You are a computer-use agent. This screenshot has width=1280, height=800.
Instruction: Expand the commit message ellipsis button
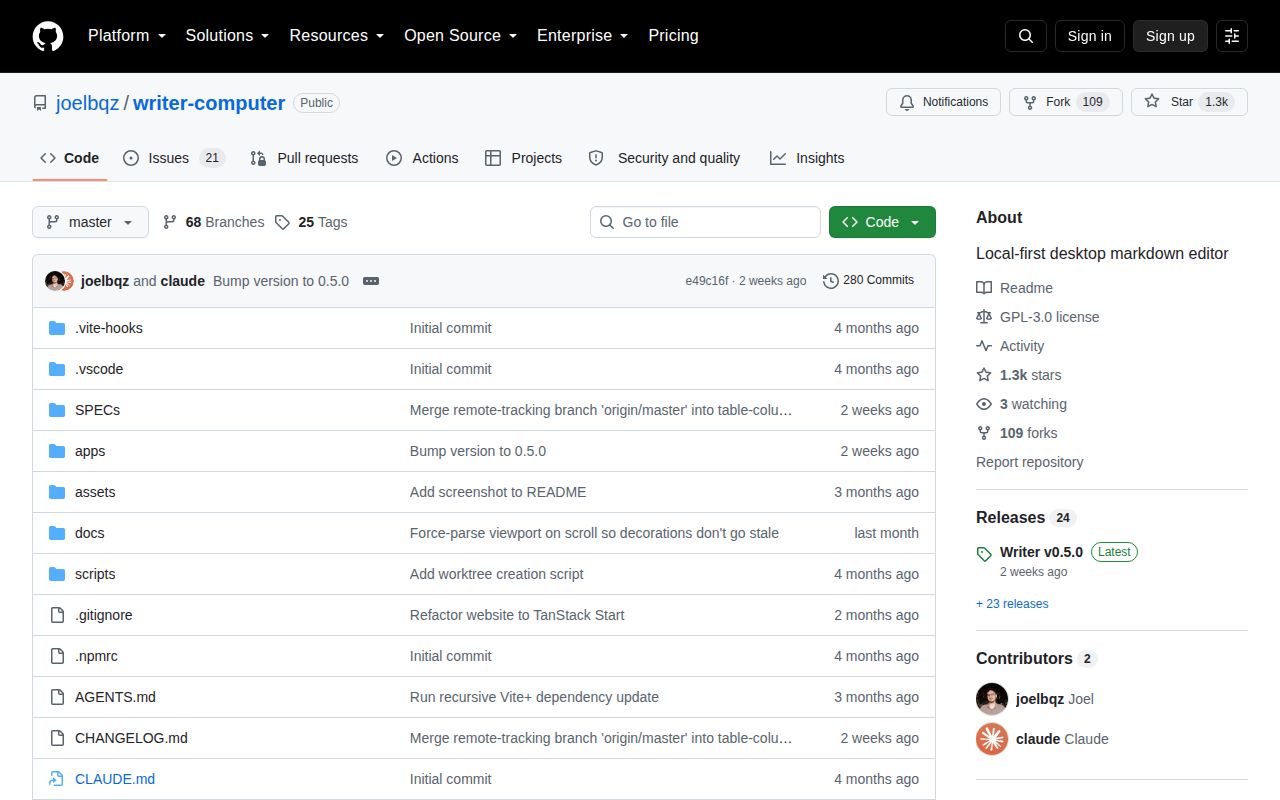(371, 281)
